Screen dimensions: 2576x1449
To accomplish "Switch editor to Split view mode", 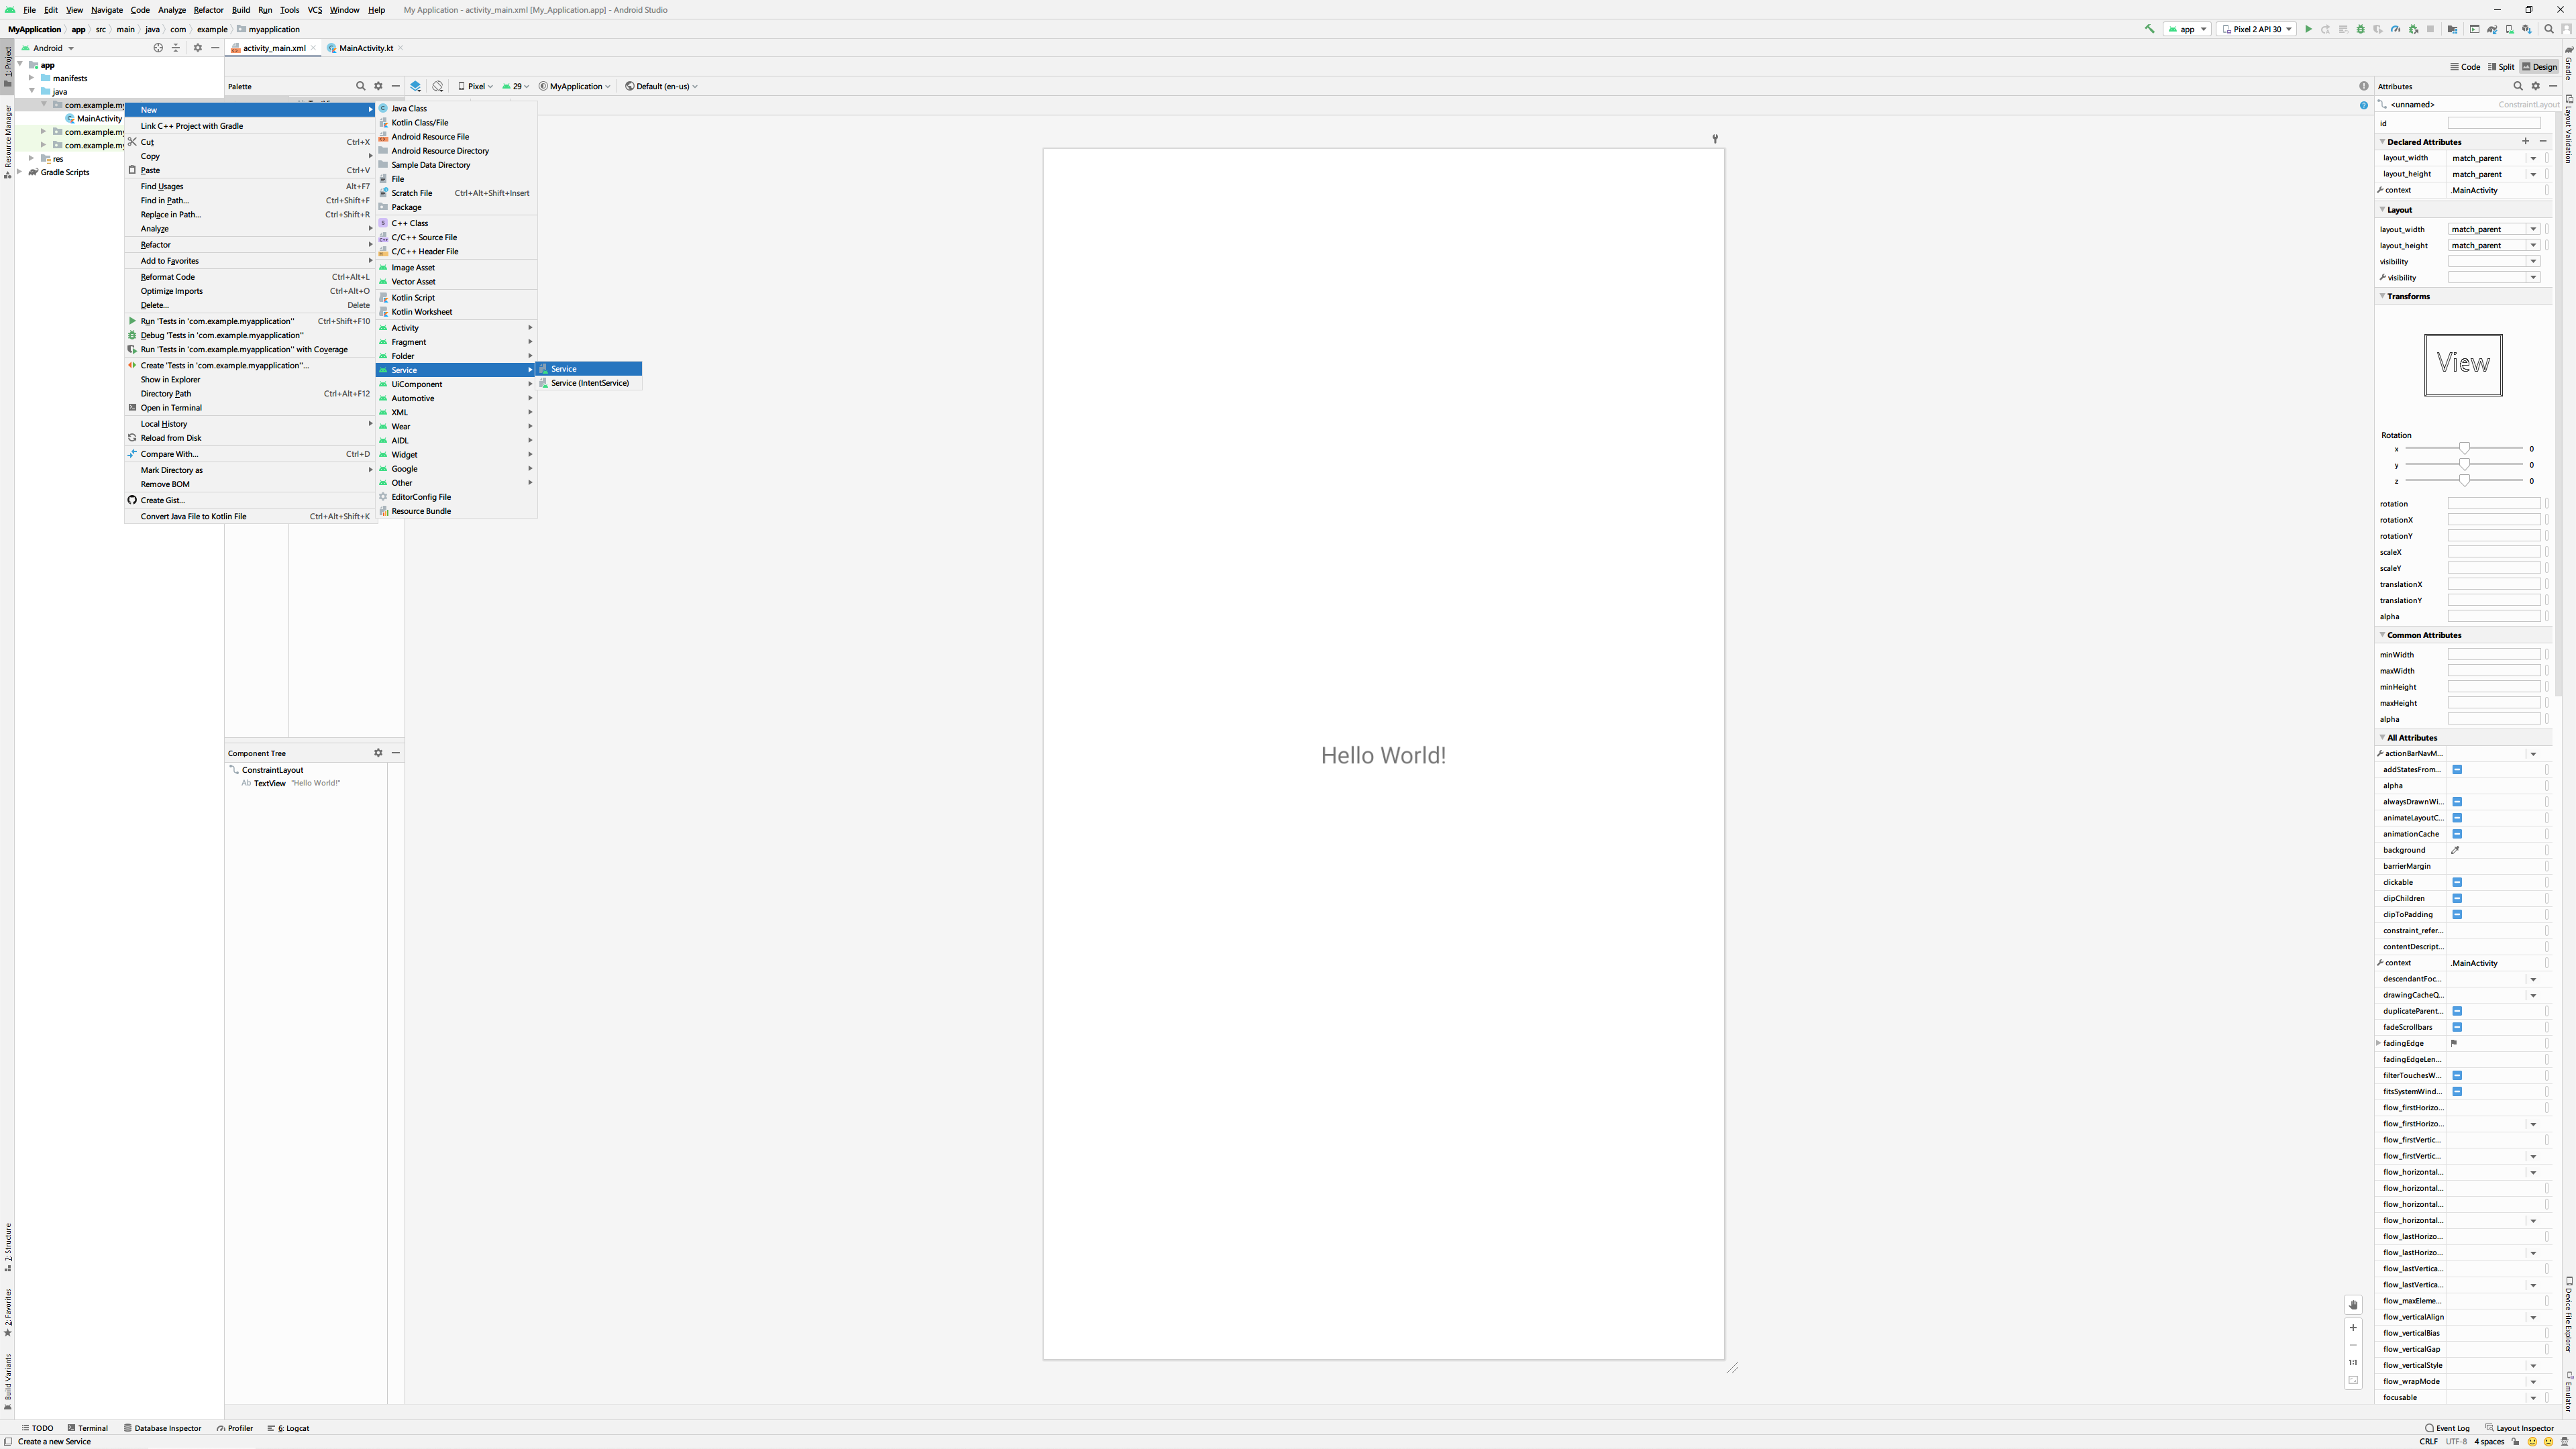I will tap(2501, 67).
